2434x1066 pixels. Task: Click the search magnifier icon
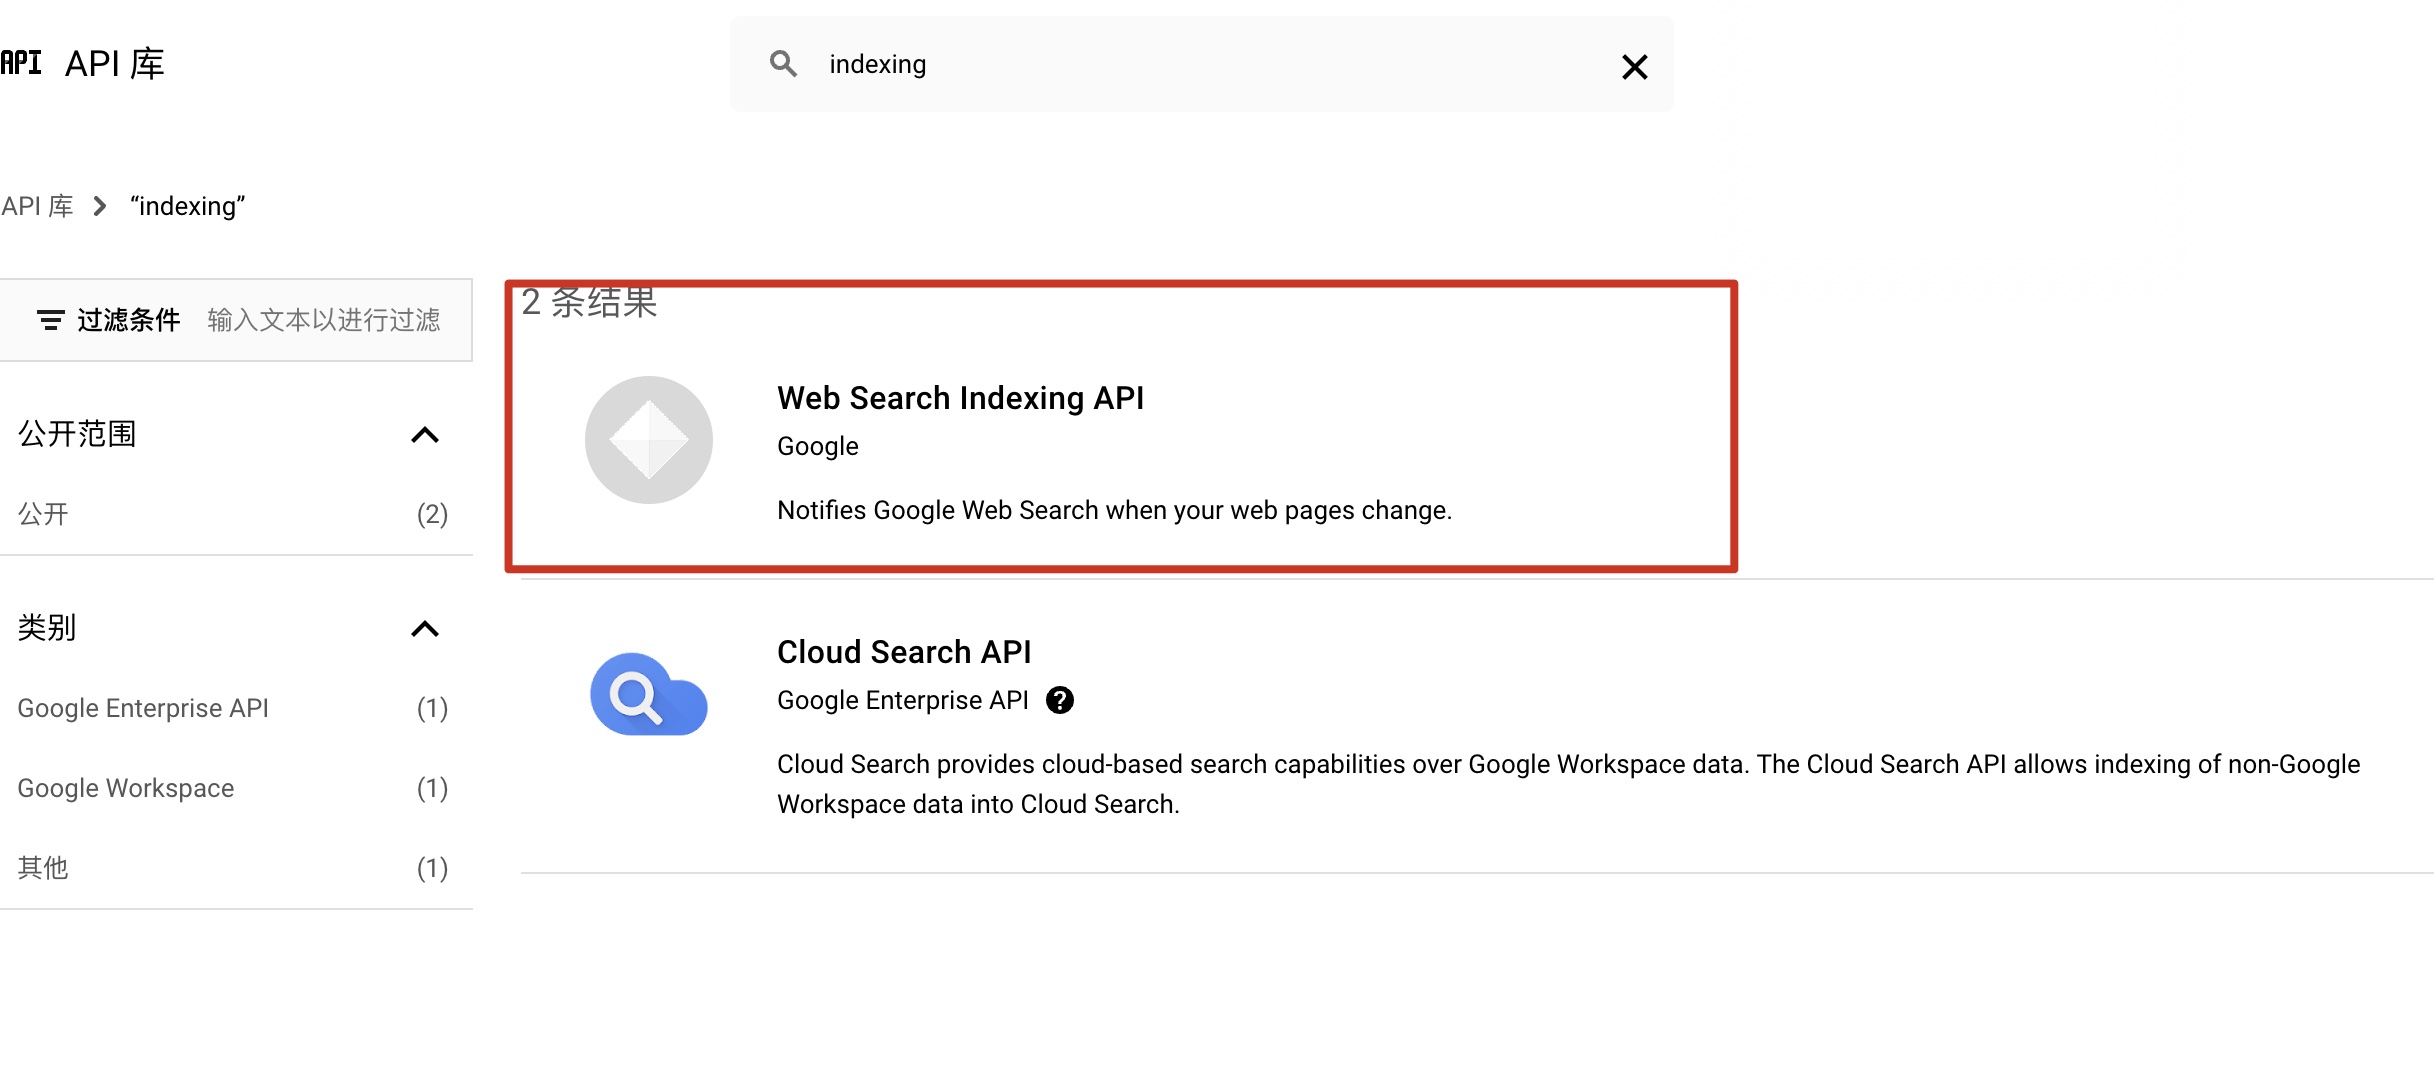783,64
